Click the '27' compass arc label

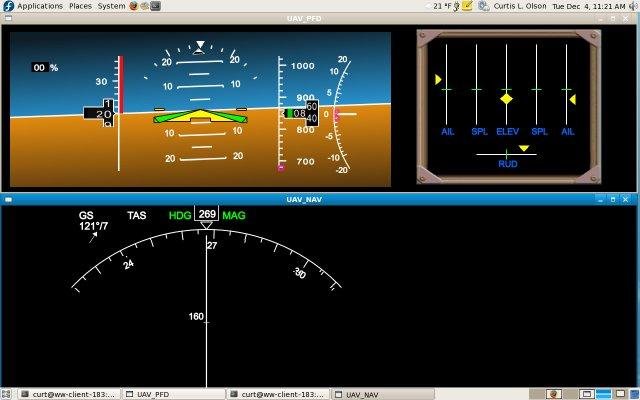[x=212, y=246]
